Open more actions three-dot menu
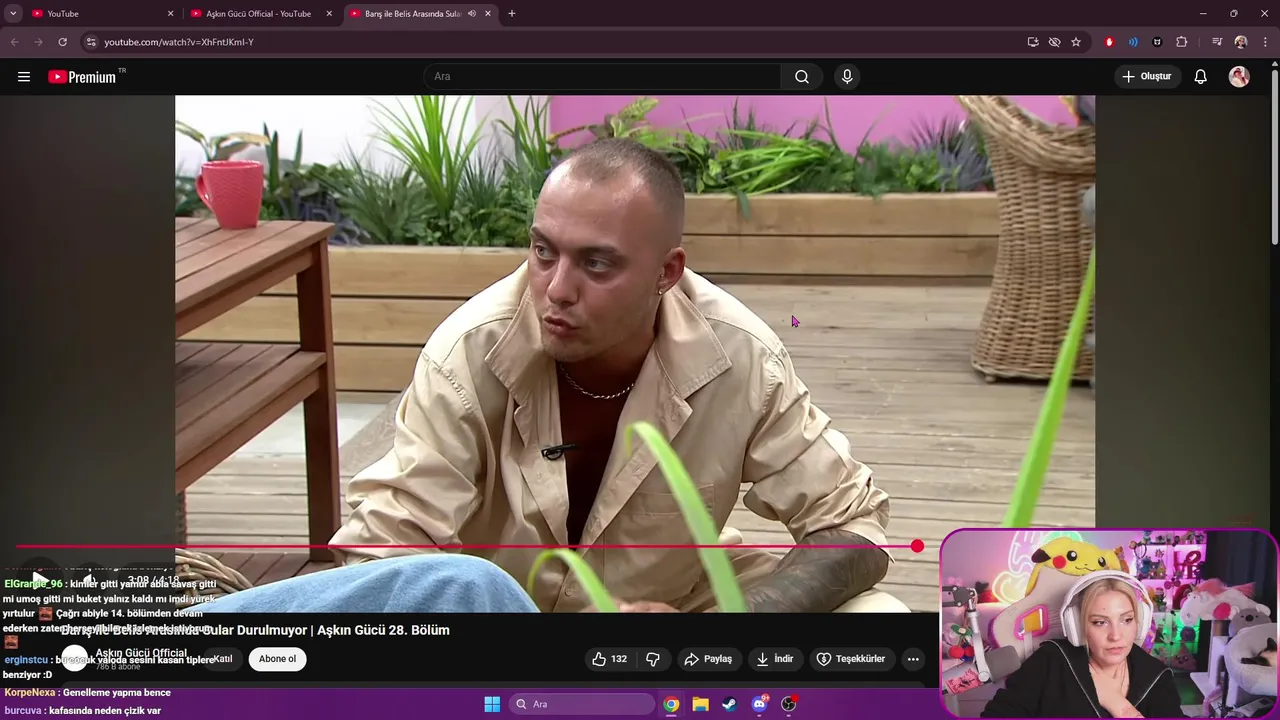The width and height of the screenshot is (1280, 720). click(912, 659)
